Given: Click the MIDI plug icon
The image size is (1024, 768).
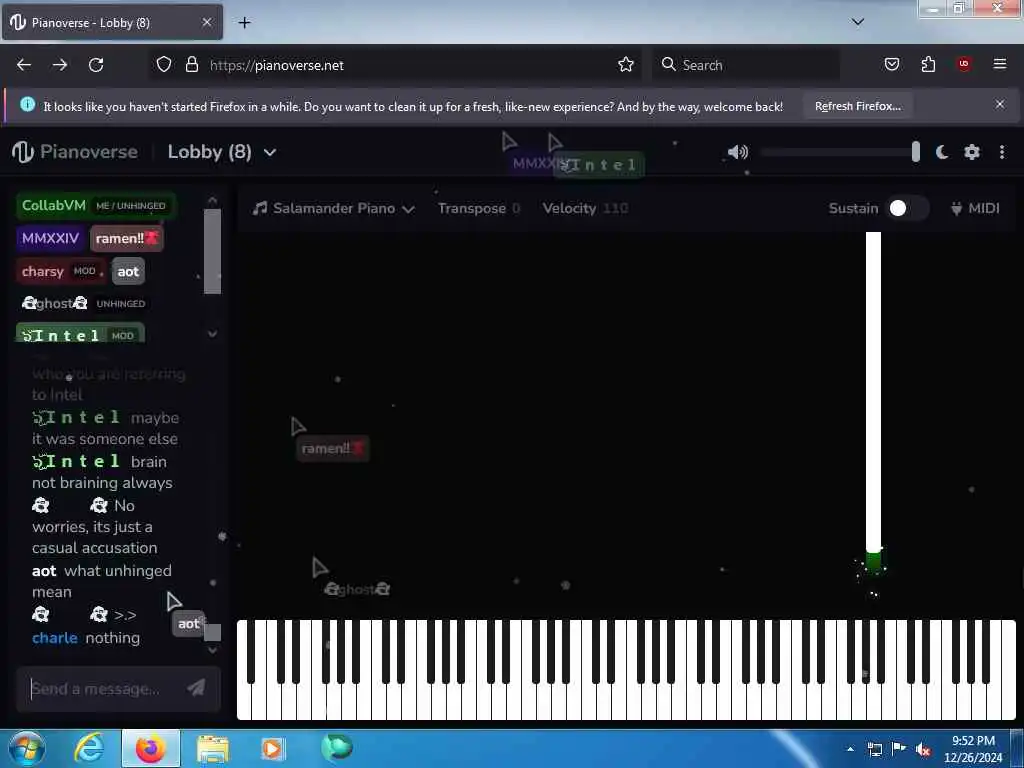Looking at the screenshot, I should coord(956,208).
